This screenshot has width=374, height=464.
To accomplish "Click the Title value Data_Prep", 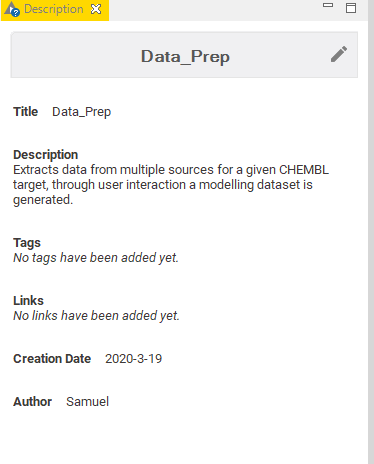I will coord(82,112).
